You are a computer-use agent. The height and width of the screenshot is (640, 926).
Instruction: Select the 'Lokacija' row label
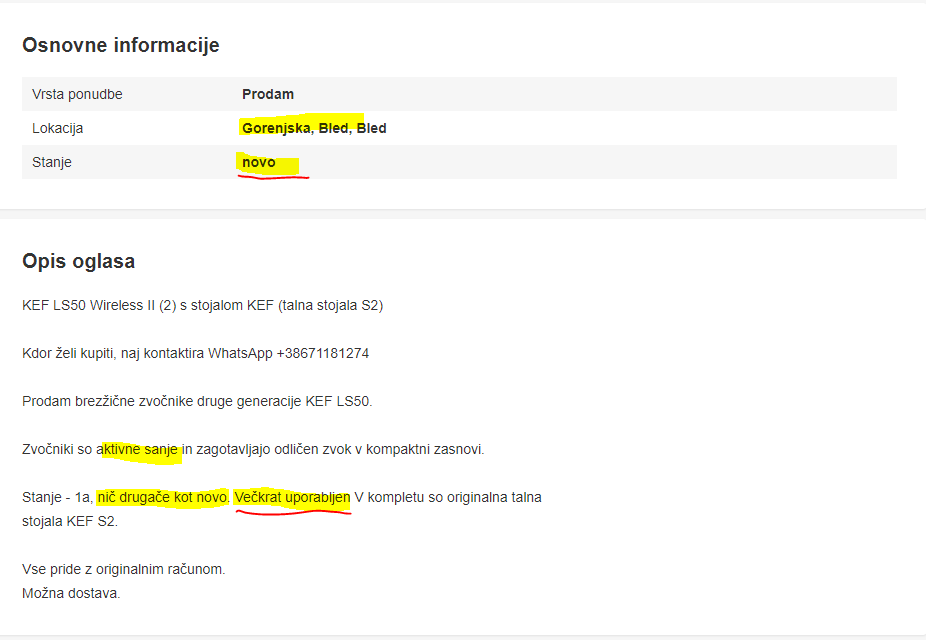(x=57, y=128)
